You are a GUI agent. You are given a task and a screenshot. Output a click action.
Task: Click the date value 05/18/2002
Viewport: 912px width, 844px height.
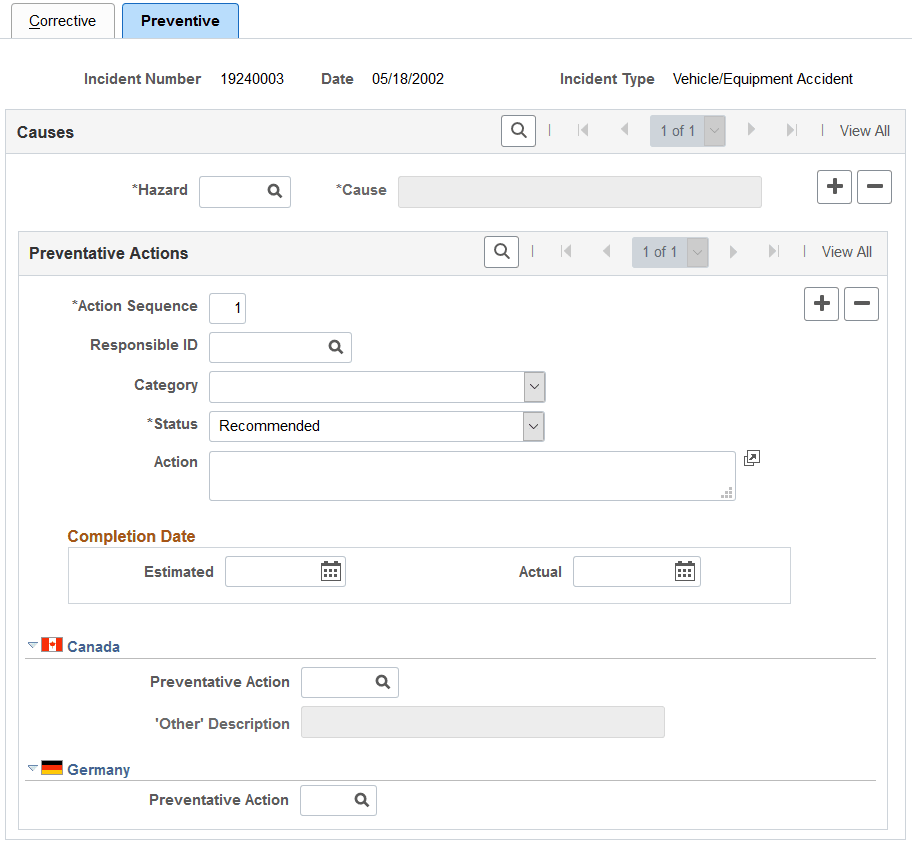click(x=408, y=79)
